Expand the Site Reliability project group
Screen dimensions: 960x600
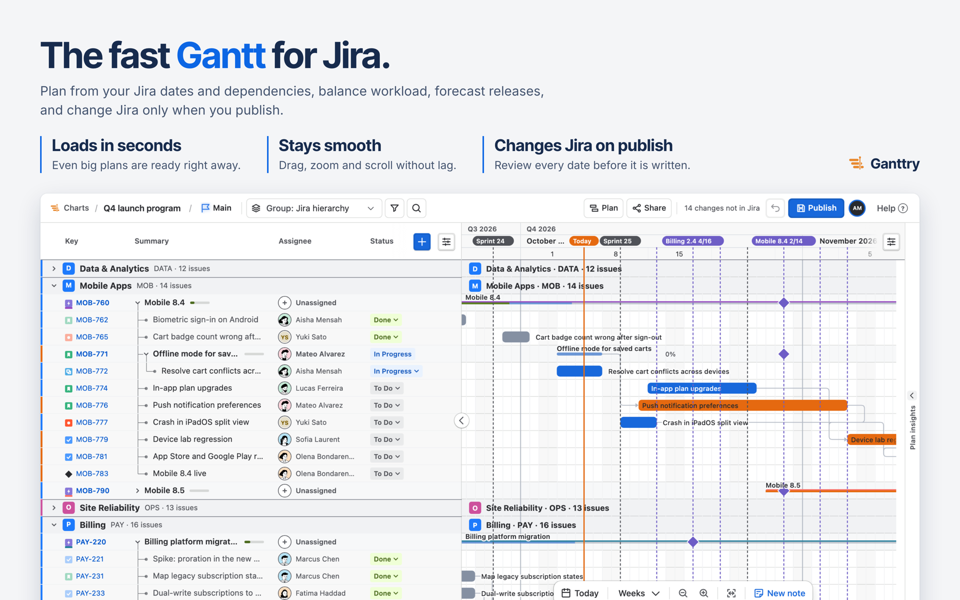pos(54,508)
